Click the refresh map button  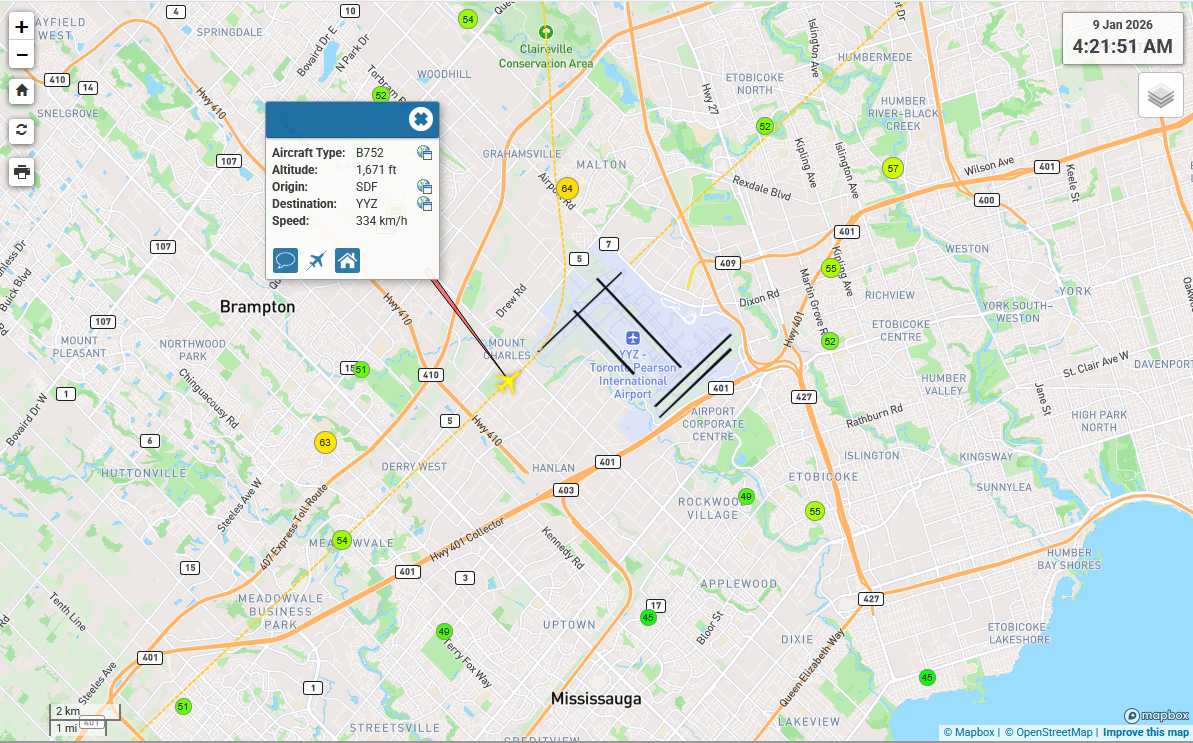tap(22, 131)
